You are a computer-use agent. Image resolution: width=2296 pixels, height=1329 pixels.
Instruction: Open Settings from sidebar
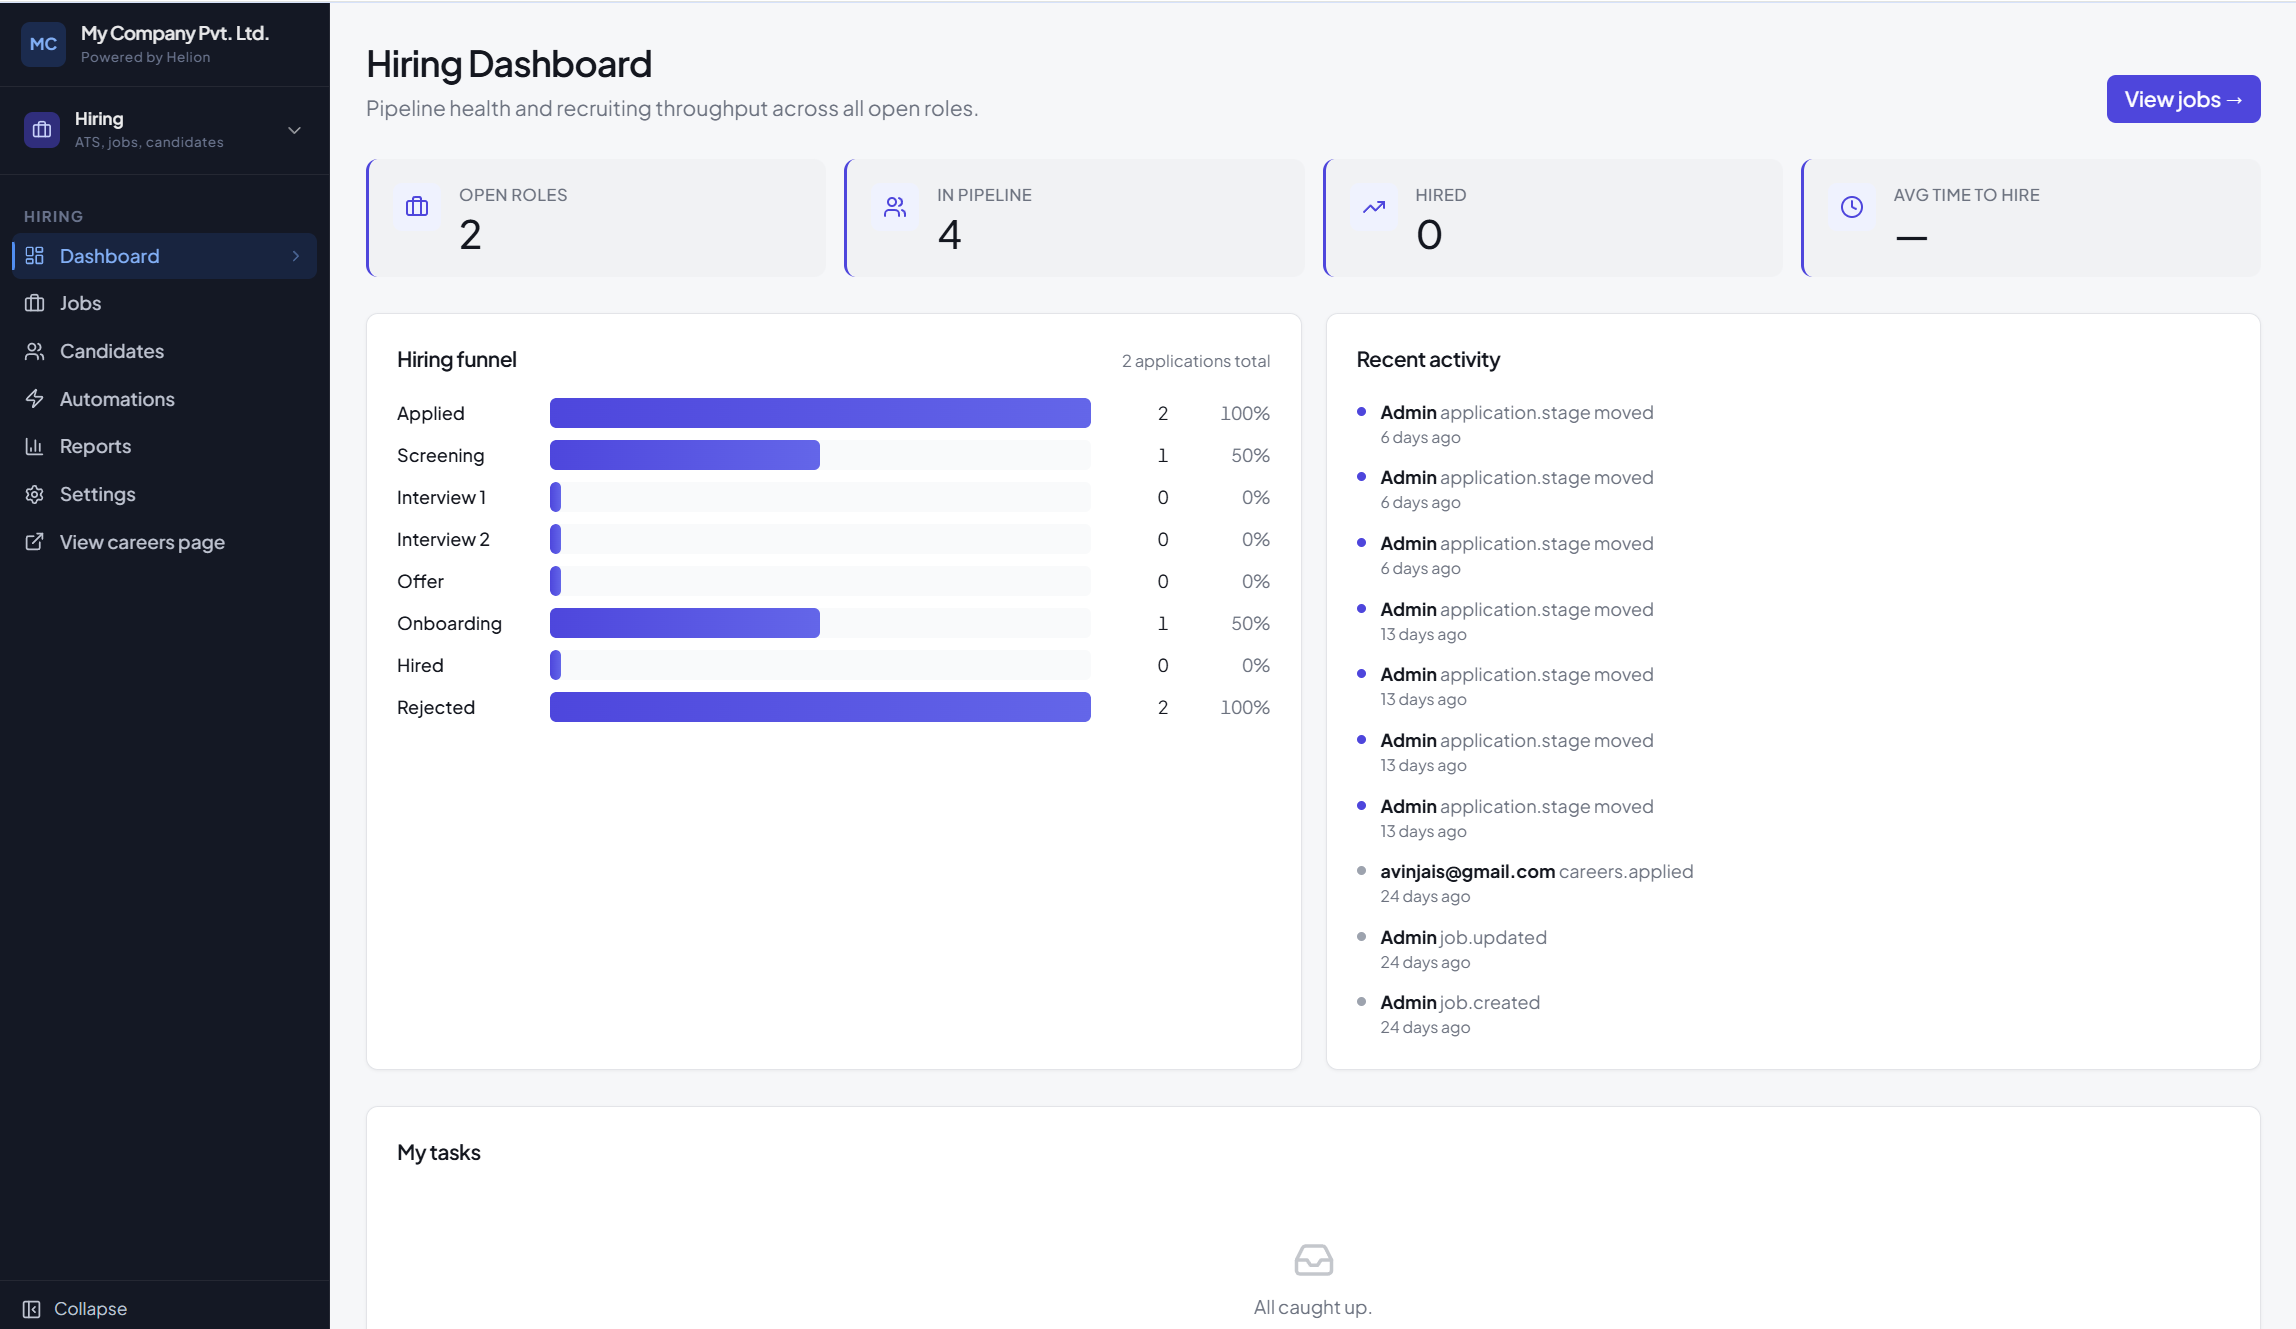click(x=165, y=494)
